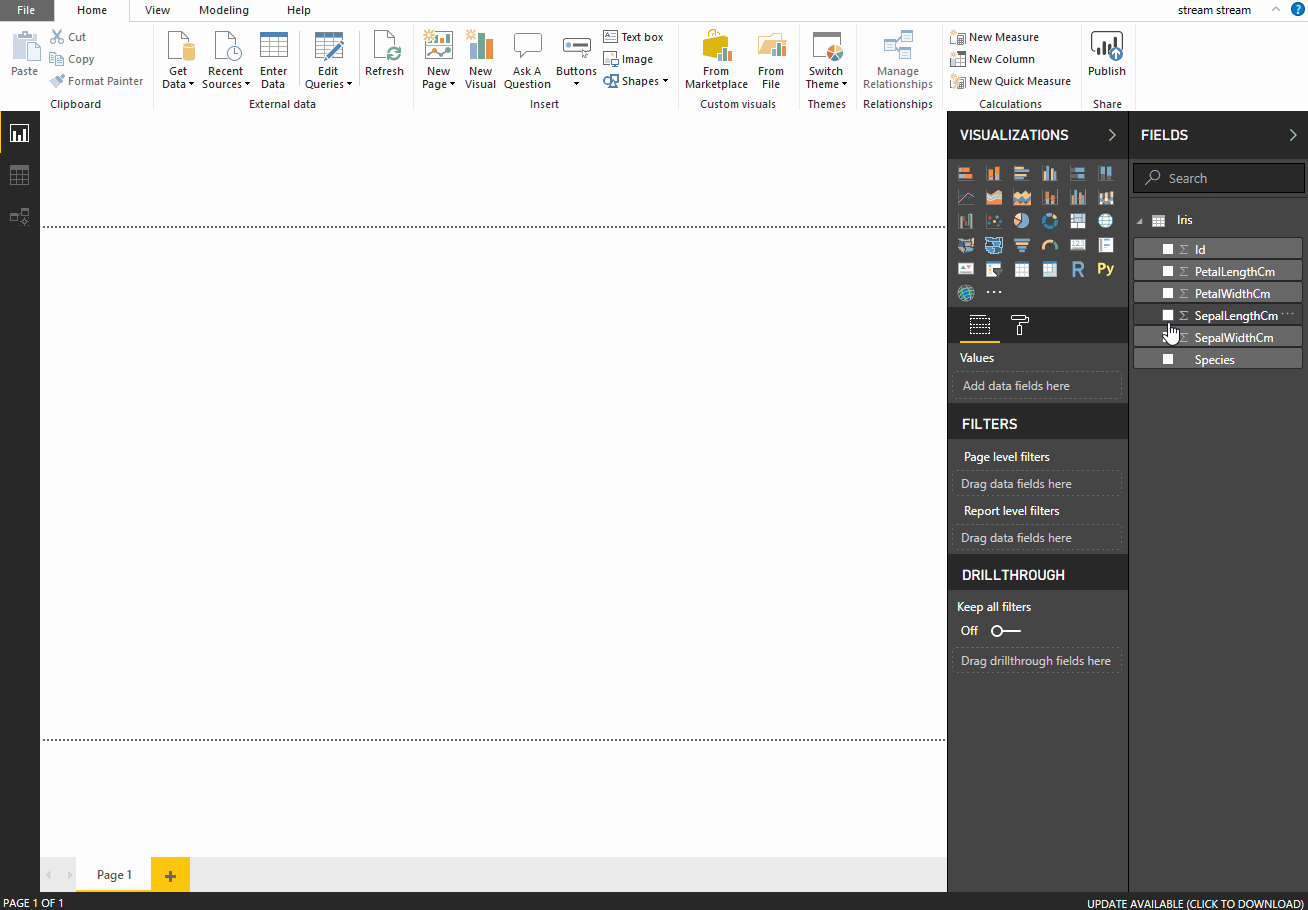Open the Fields well tab icon

click(x=979, y=325)
